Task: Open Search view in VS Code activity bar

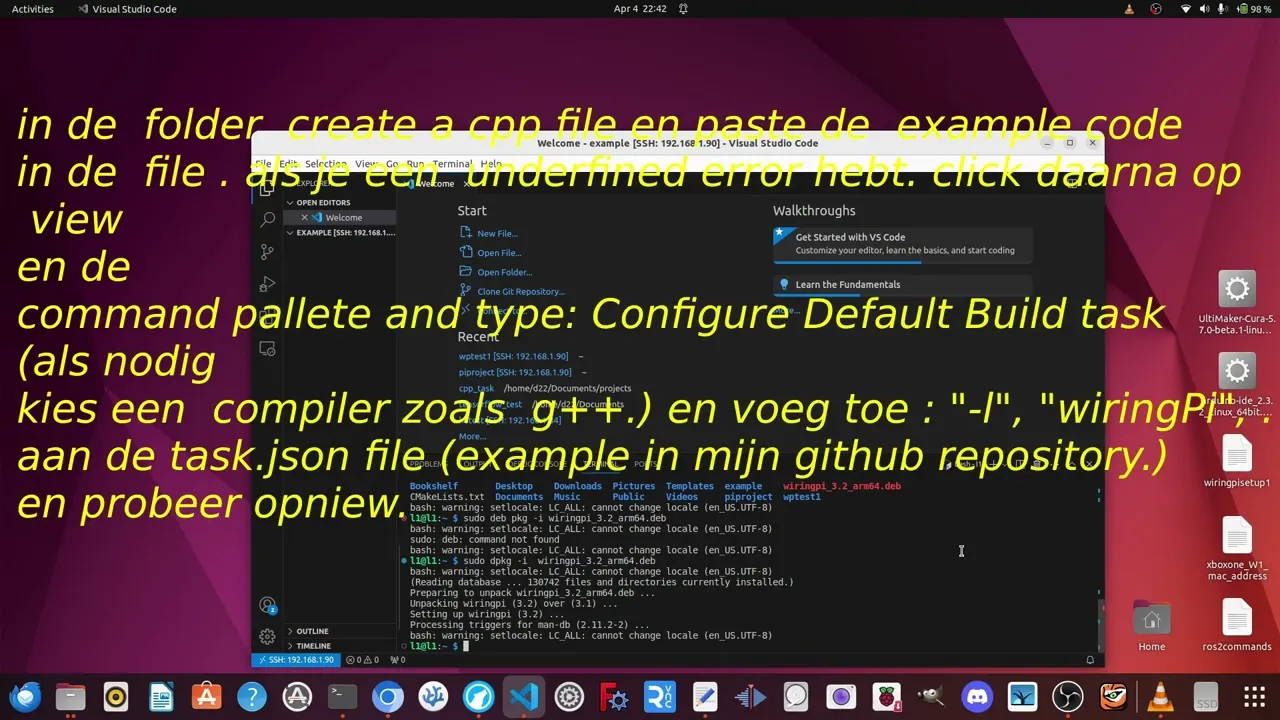Action: 267,219
